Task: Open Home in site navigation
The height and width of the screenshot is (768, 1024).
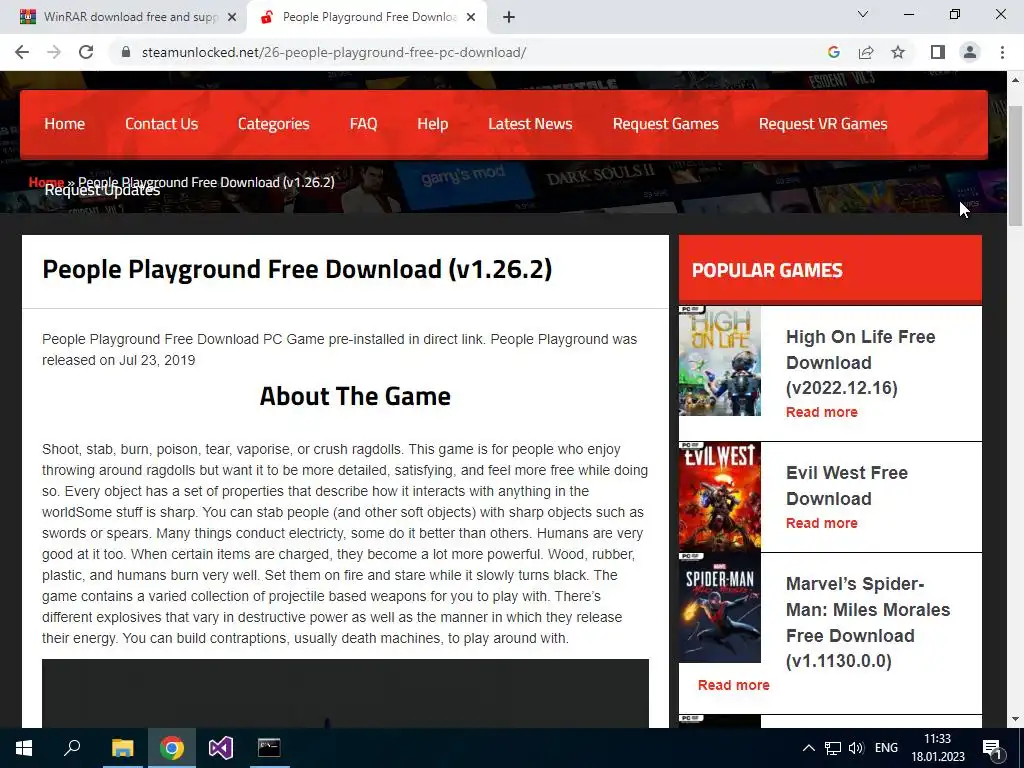Action: pyautogui.click(x=65, y=124)
